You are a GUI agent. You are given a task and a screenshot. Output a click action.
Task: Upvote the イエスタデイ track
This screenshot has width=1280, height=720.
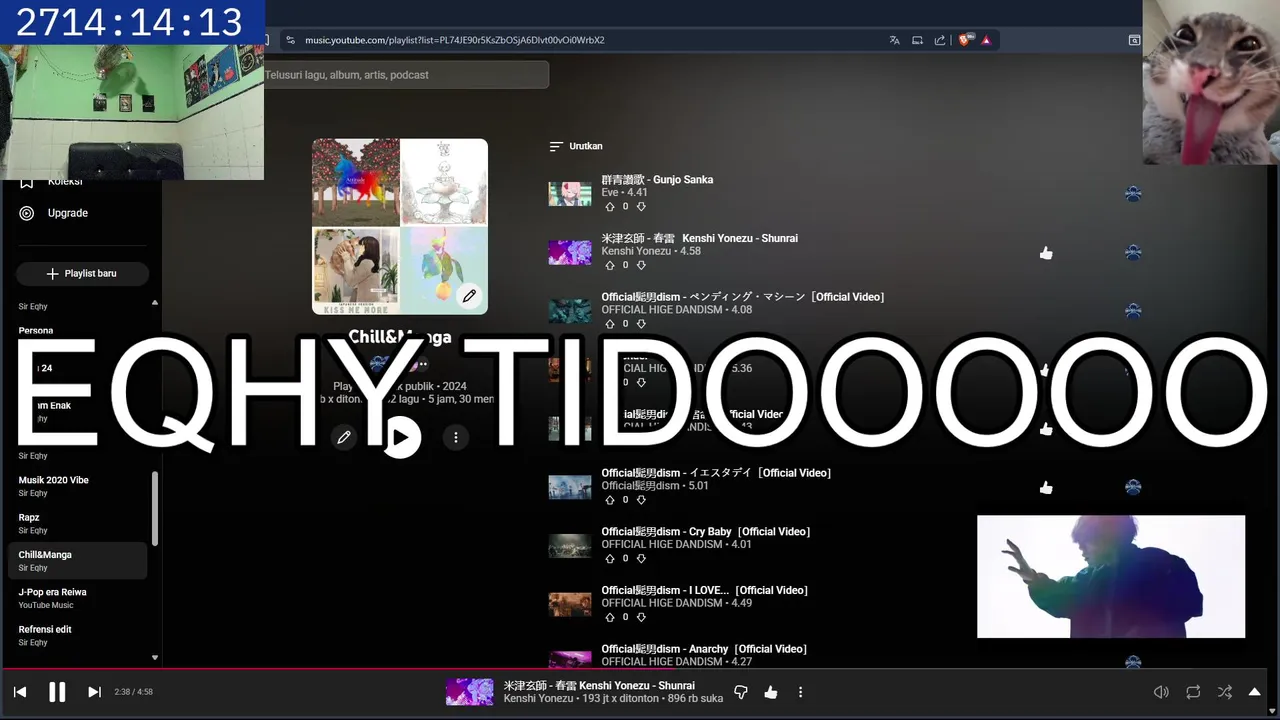pos(610,500)
